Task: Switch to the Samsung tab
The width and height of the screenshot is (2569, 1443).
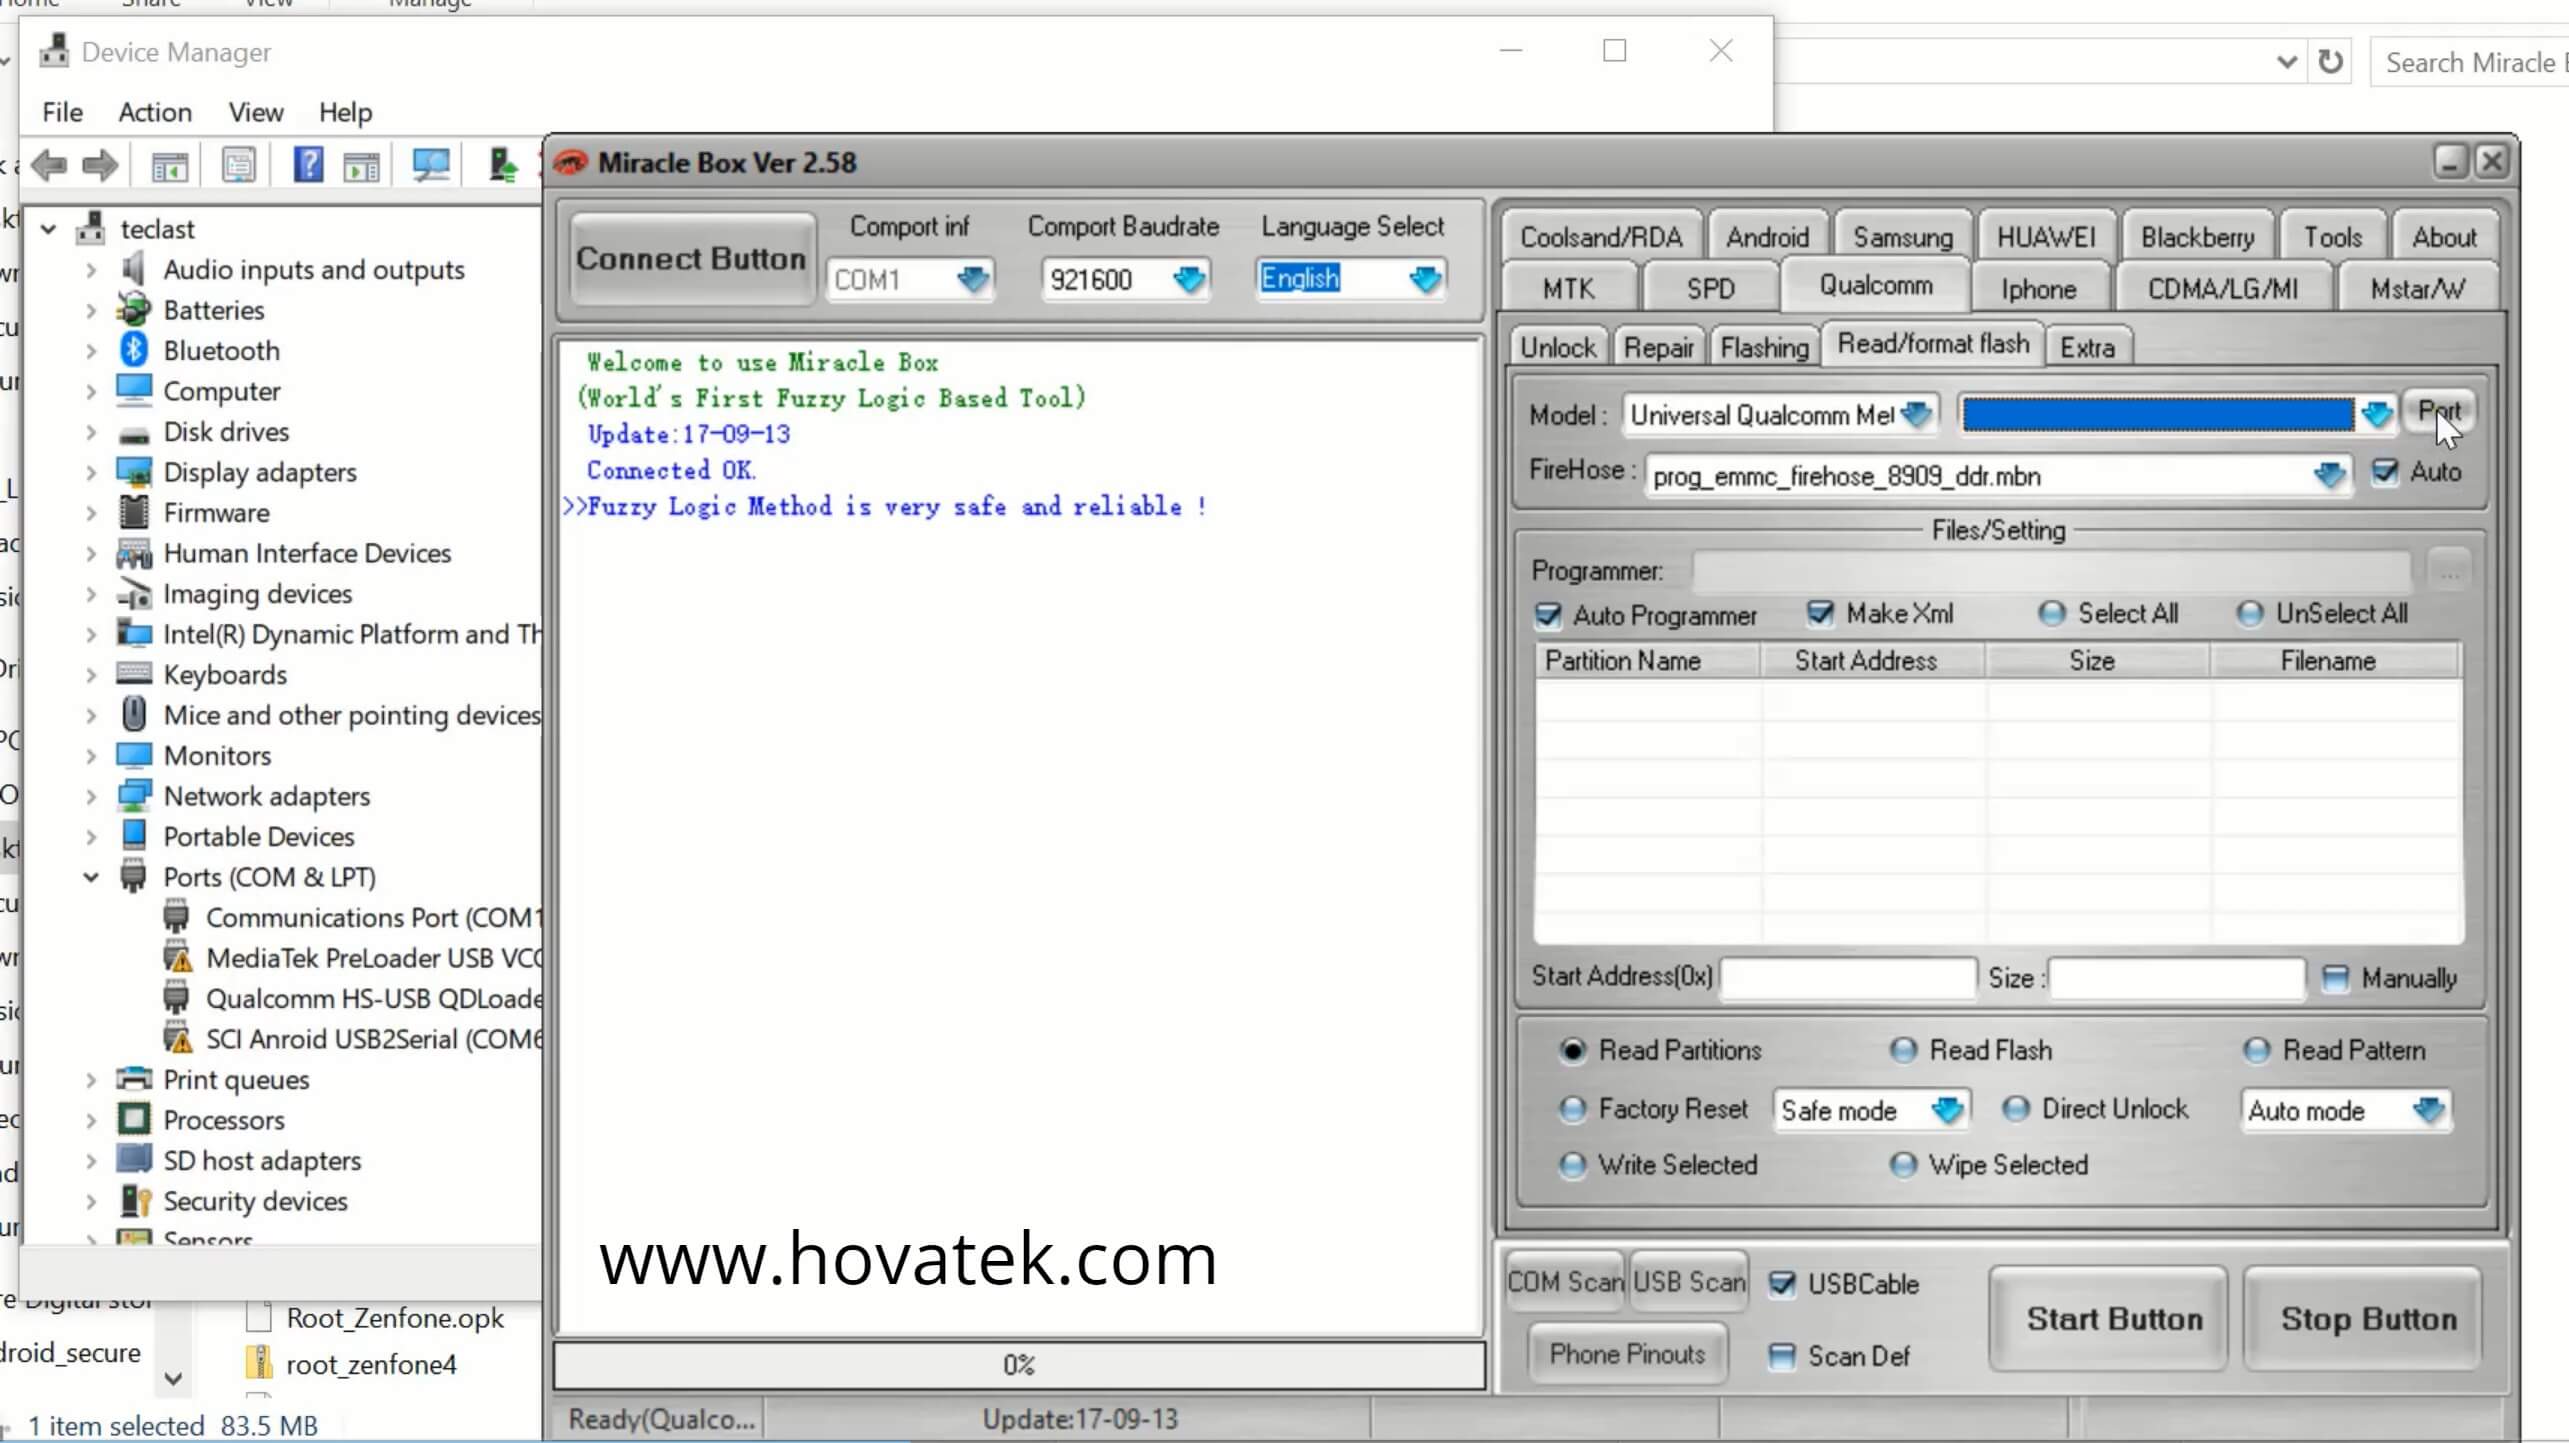Action: click(1902, 237)
